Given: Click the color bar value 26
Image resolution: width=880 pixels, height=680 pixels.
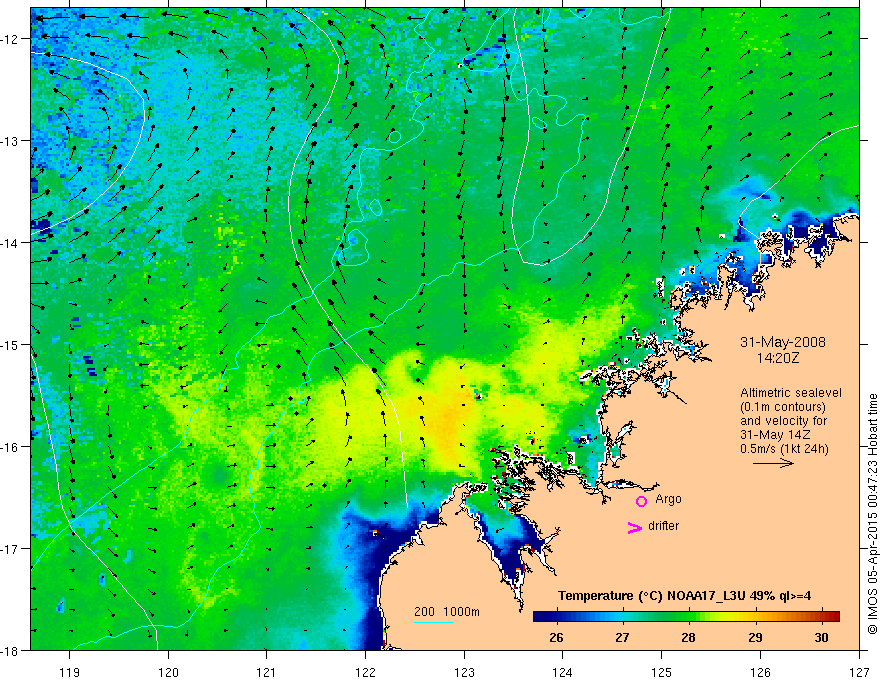Looking at the screenshot, I should pyautogui.click(x=556, y=637).
